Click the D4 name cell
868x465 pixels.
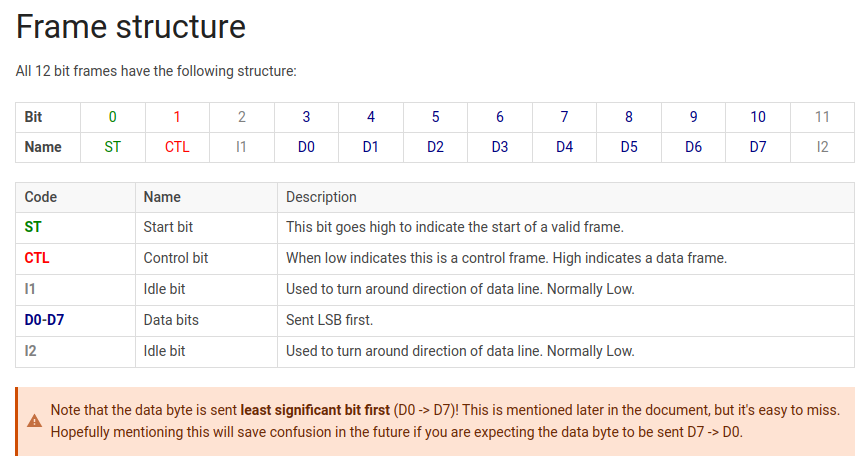[565, 147]
